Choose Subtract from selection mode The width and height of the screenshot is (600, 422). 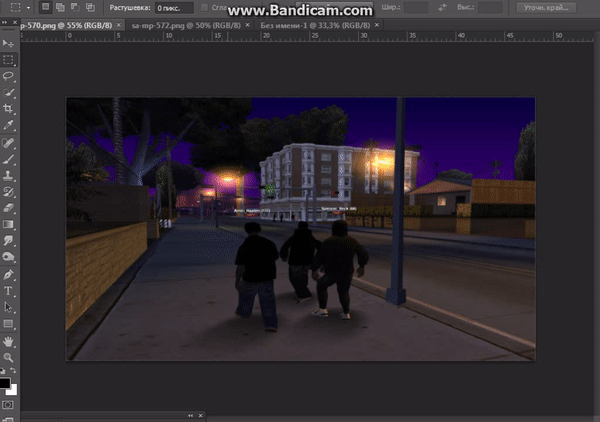pos(75,7)
